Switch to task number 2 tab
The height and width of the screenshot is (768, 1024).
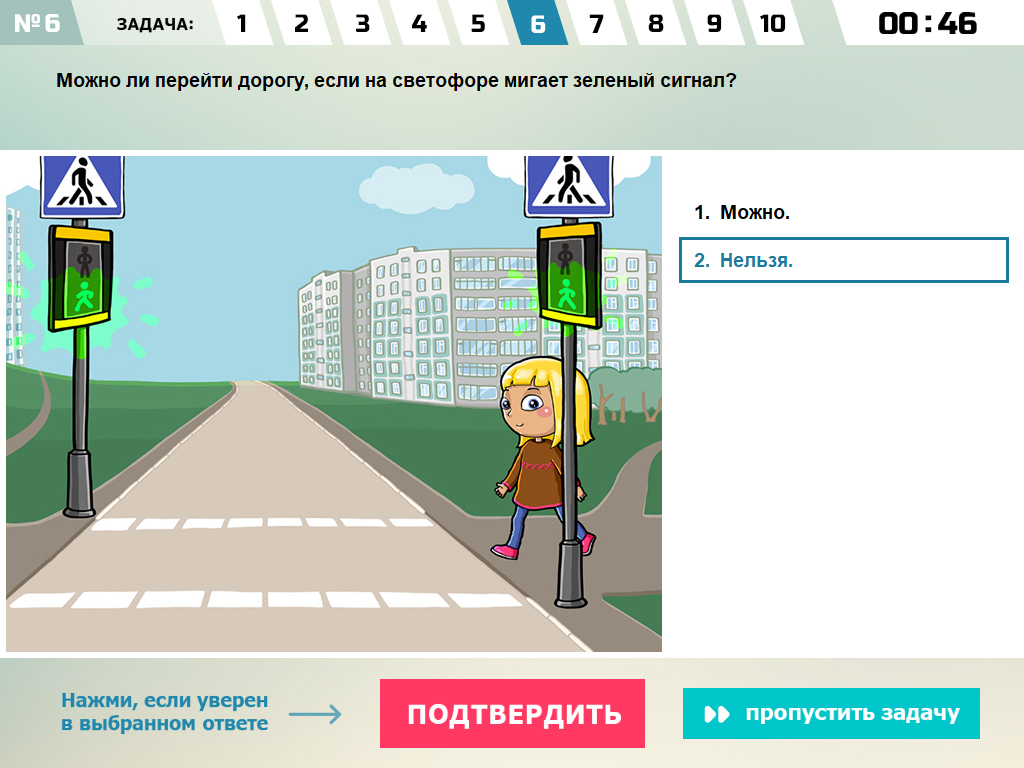301,24
